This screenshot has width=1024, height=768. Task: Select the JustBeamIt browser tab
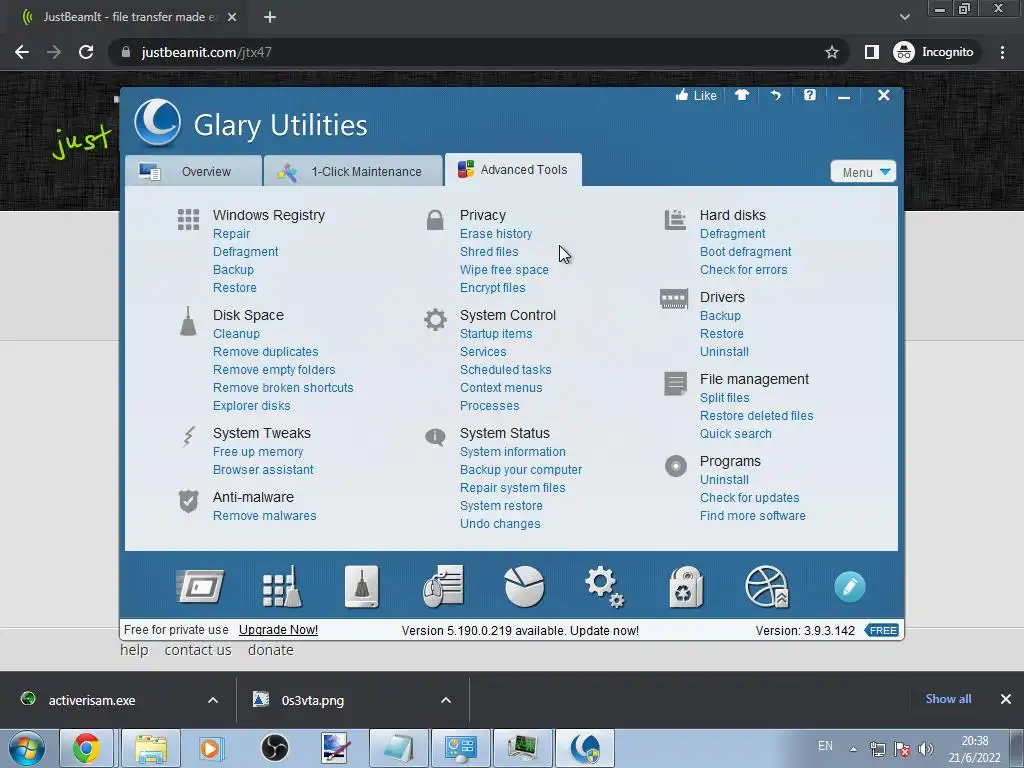129,17
